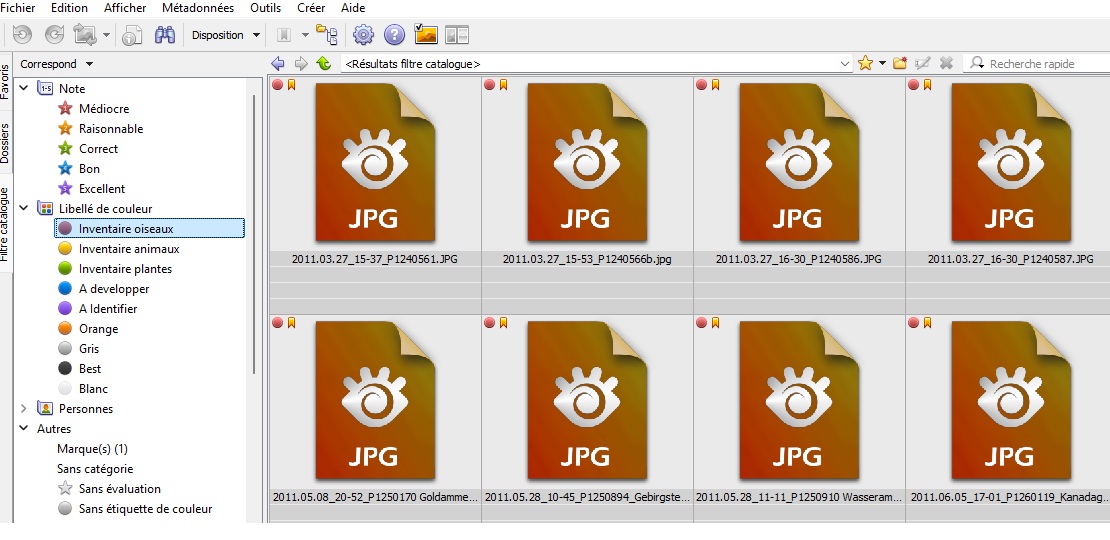This screenshot has width=1110, height=540.
Task: Open the dropdown arrow beside convert icon
Action: (106, 35)
